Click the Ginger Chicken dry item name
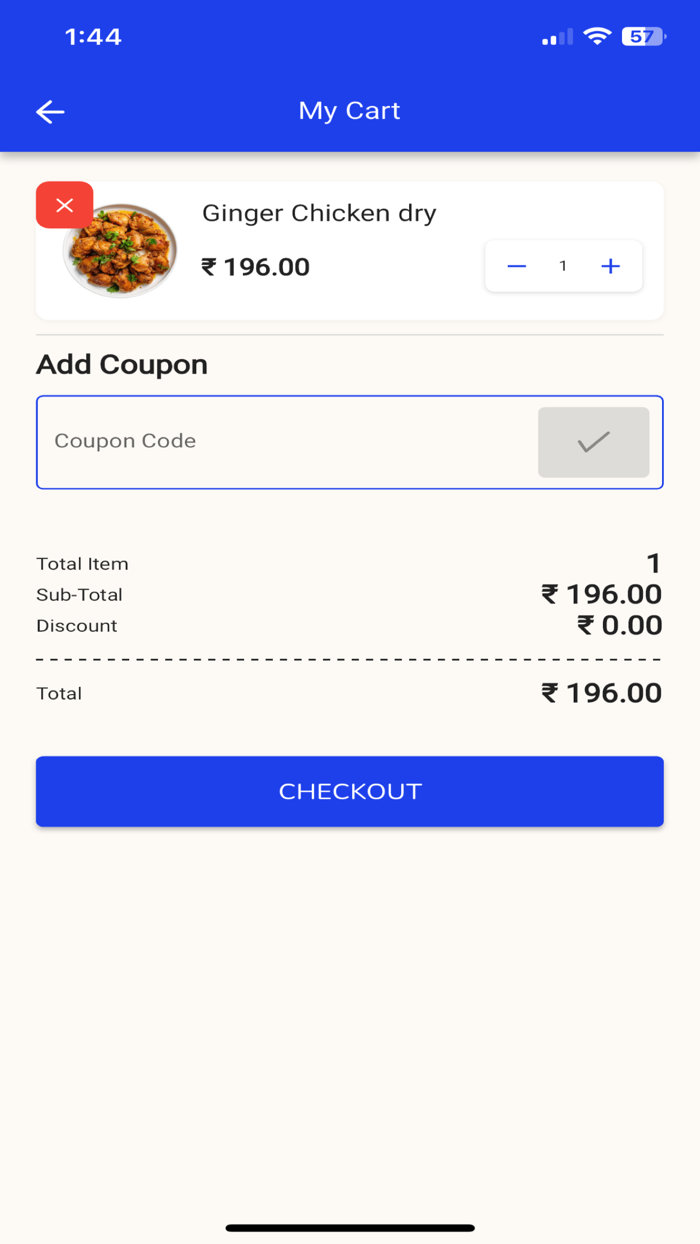 tap(318, 213)
